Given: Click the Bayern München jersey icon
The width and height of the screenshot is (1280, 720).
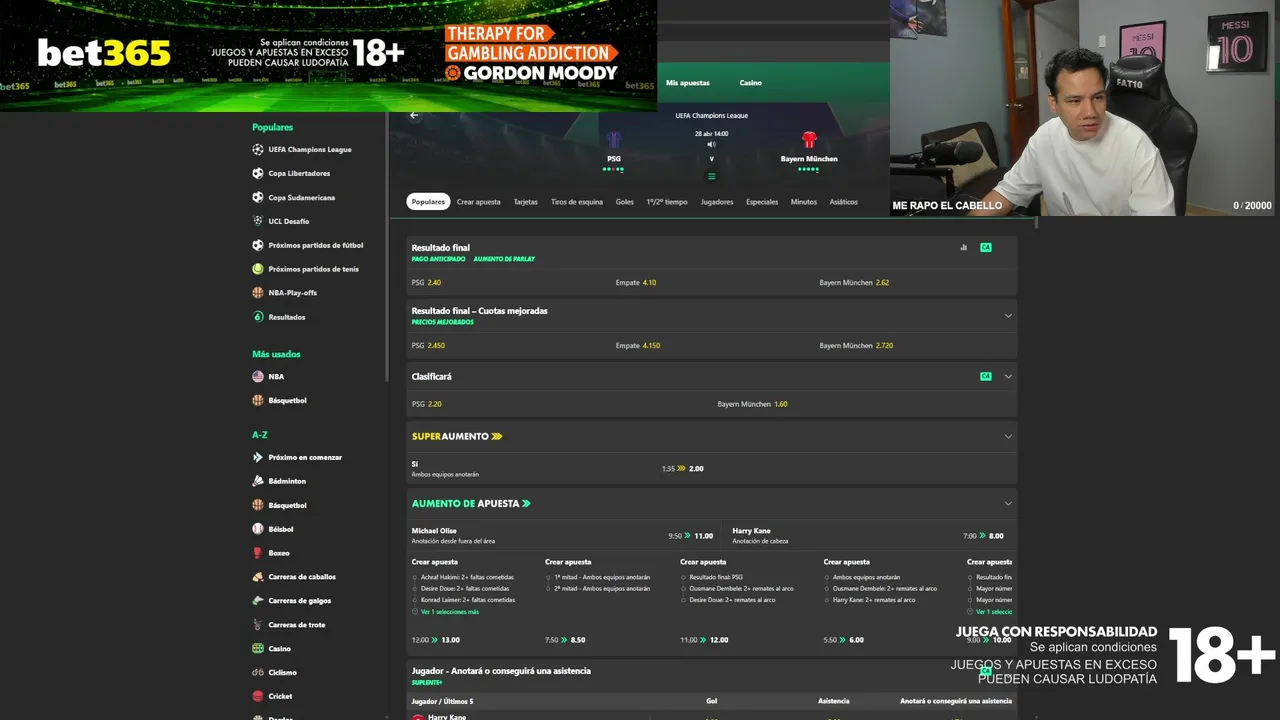Looking at the screenshot, I should click(x=809, y=140).
